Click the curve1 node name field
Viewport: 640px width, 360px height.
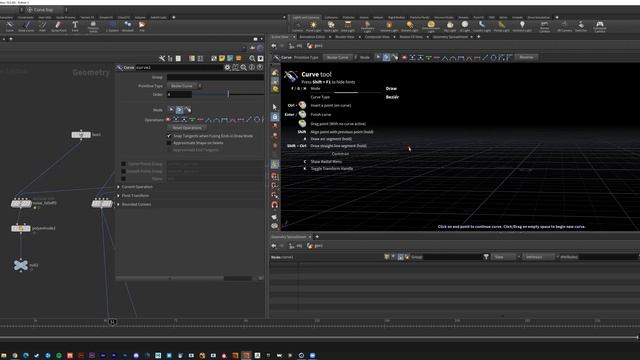pyautogui.click(x=180, y=67)
